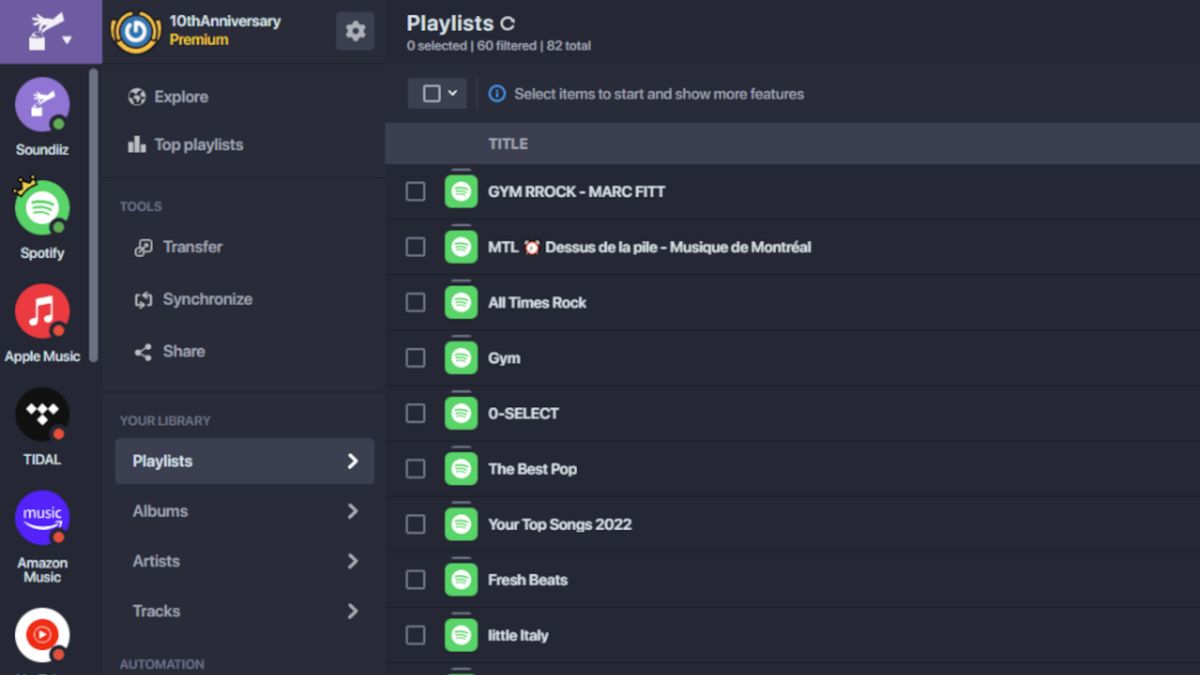This screenshot has height=675, width=1200.
Task: Open the Share tool
Action: coord(185,351)
